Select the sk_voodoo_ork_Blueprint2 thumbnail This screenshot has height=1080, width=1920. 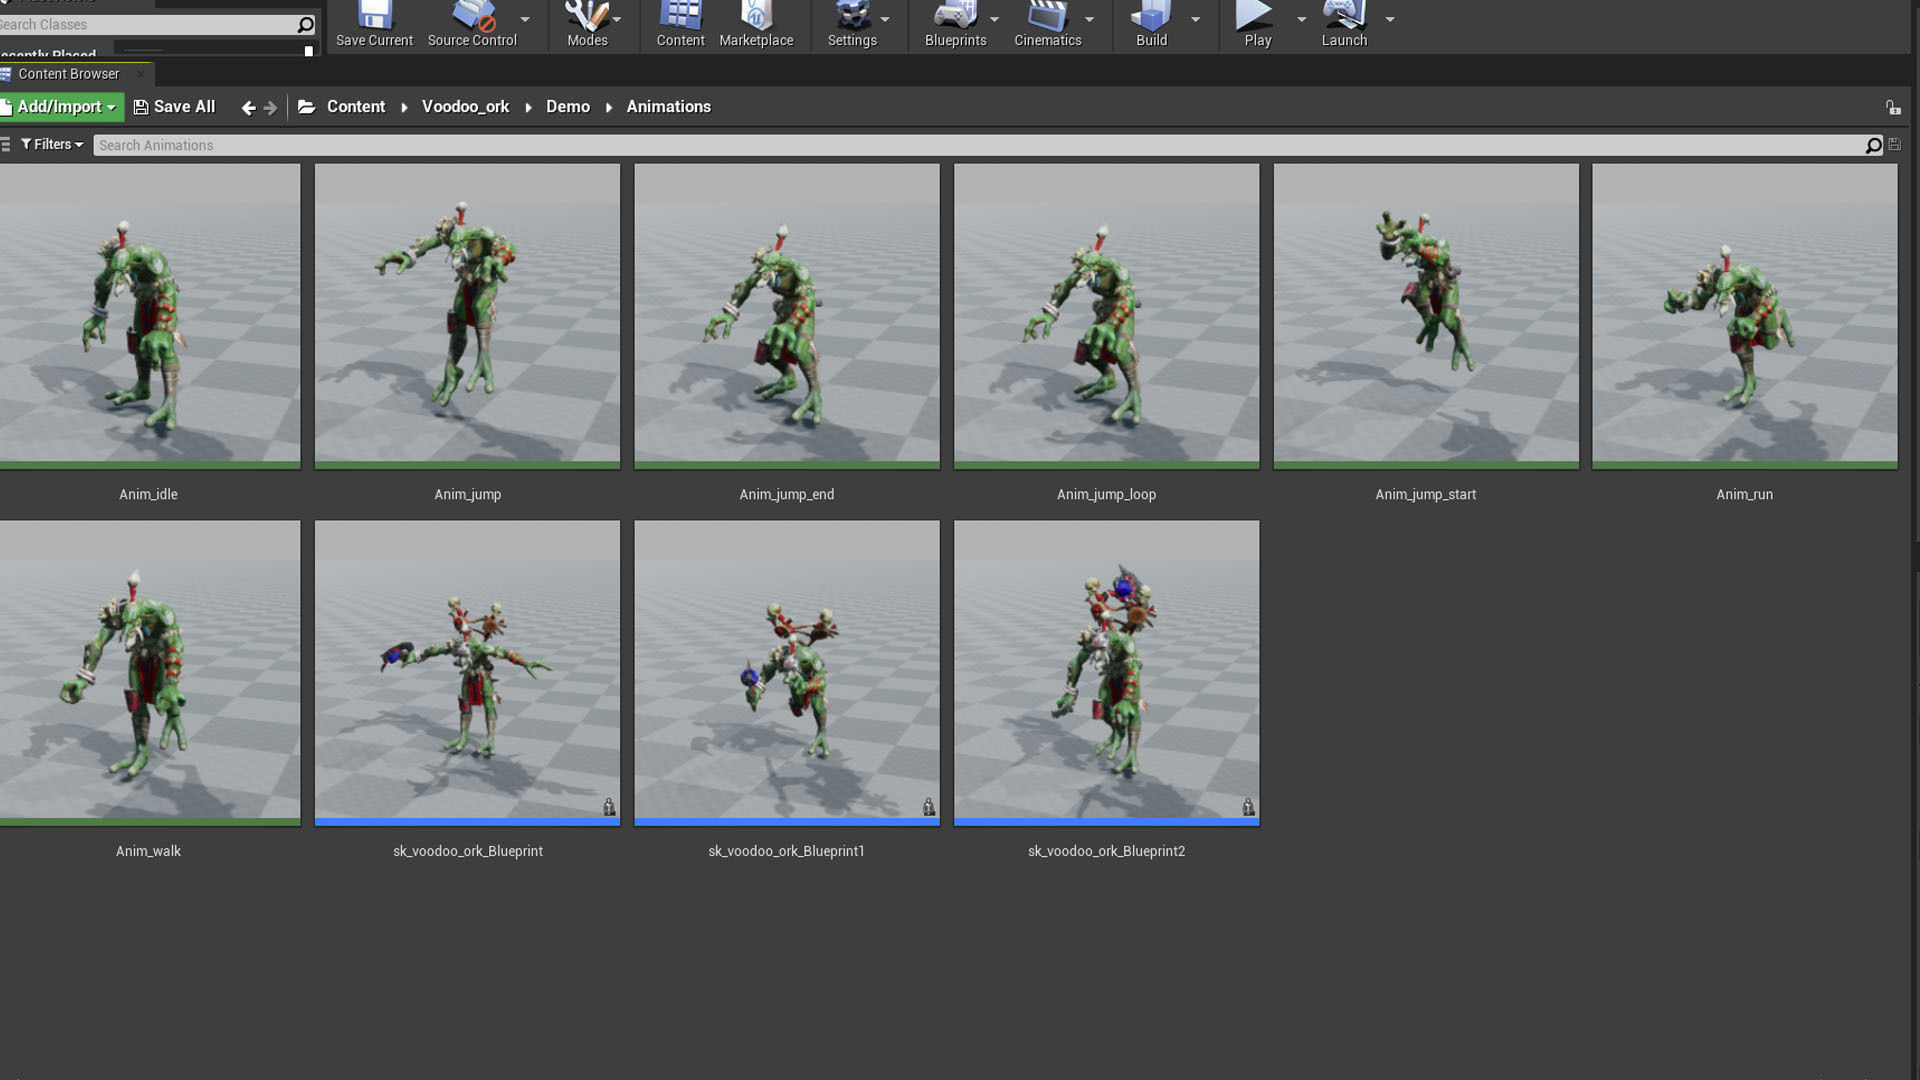[1106, 673]
